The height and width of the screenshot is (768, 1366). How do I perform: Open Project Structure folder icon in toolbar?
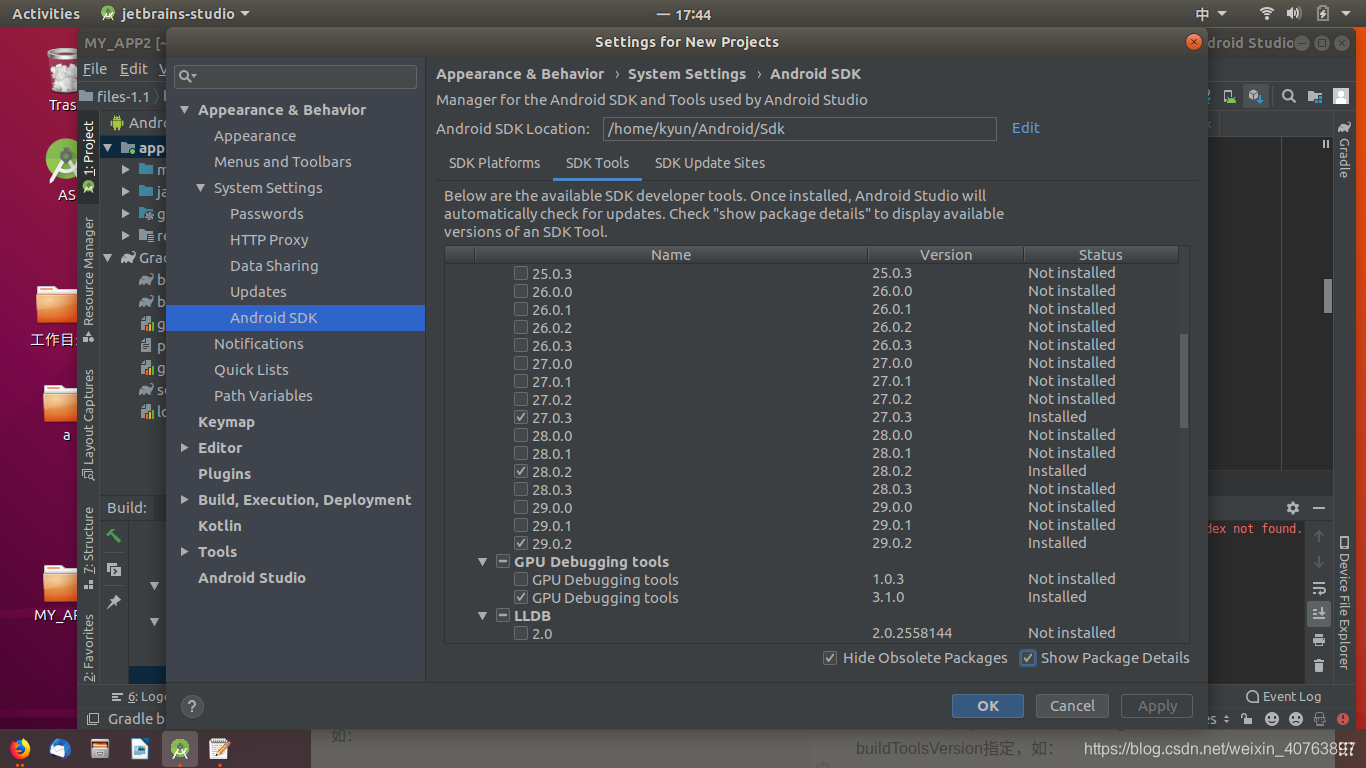(x=1315, y=97)
